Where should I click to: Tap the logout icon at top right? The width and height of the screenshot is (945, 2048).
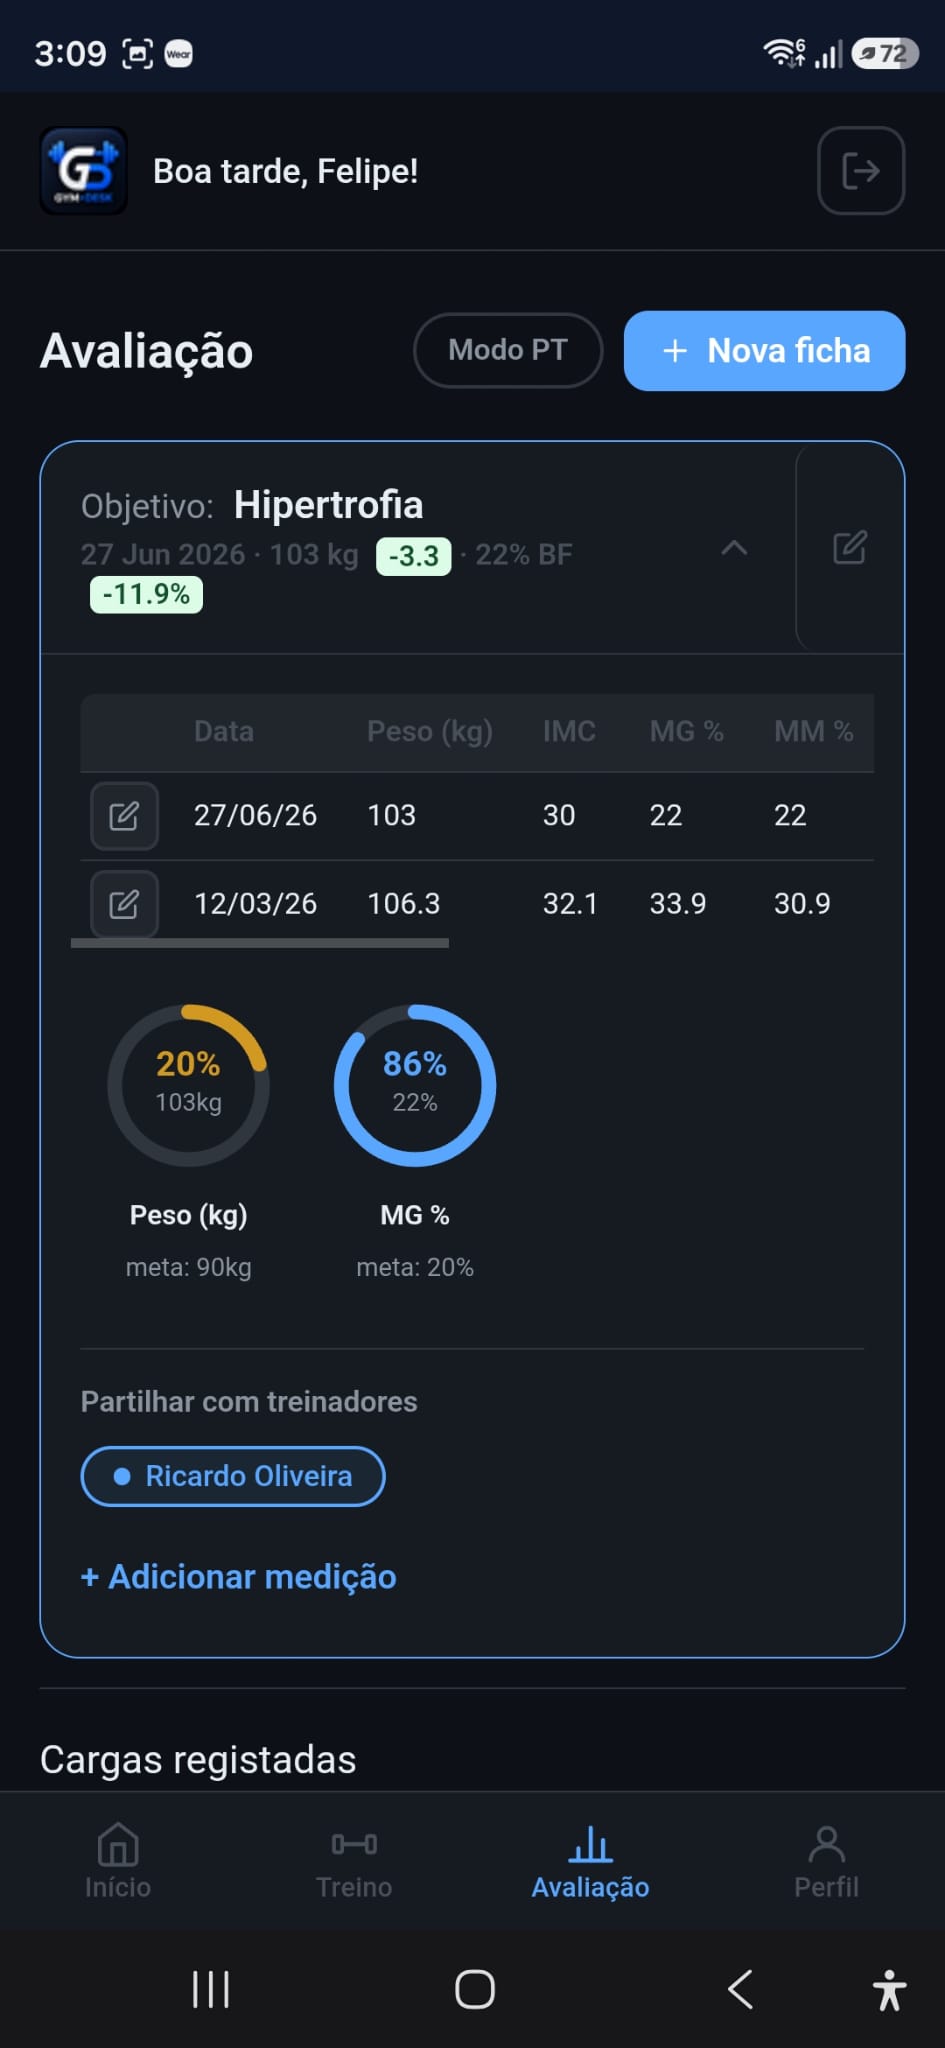point(861,171)
